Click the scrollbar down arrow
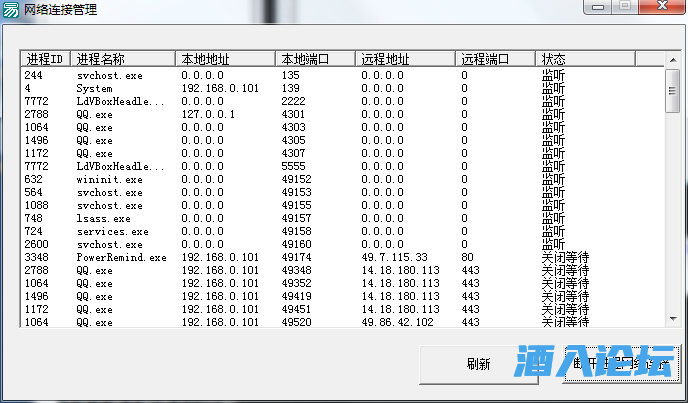This screenshot has height=403, width=688. (673, 319)
